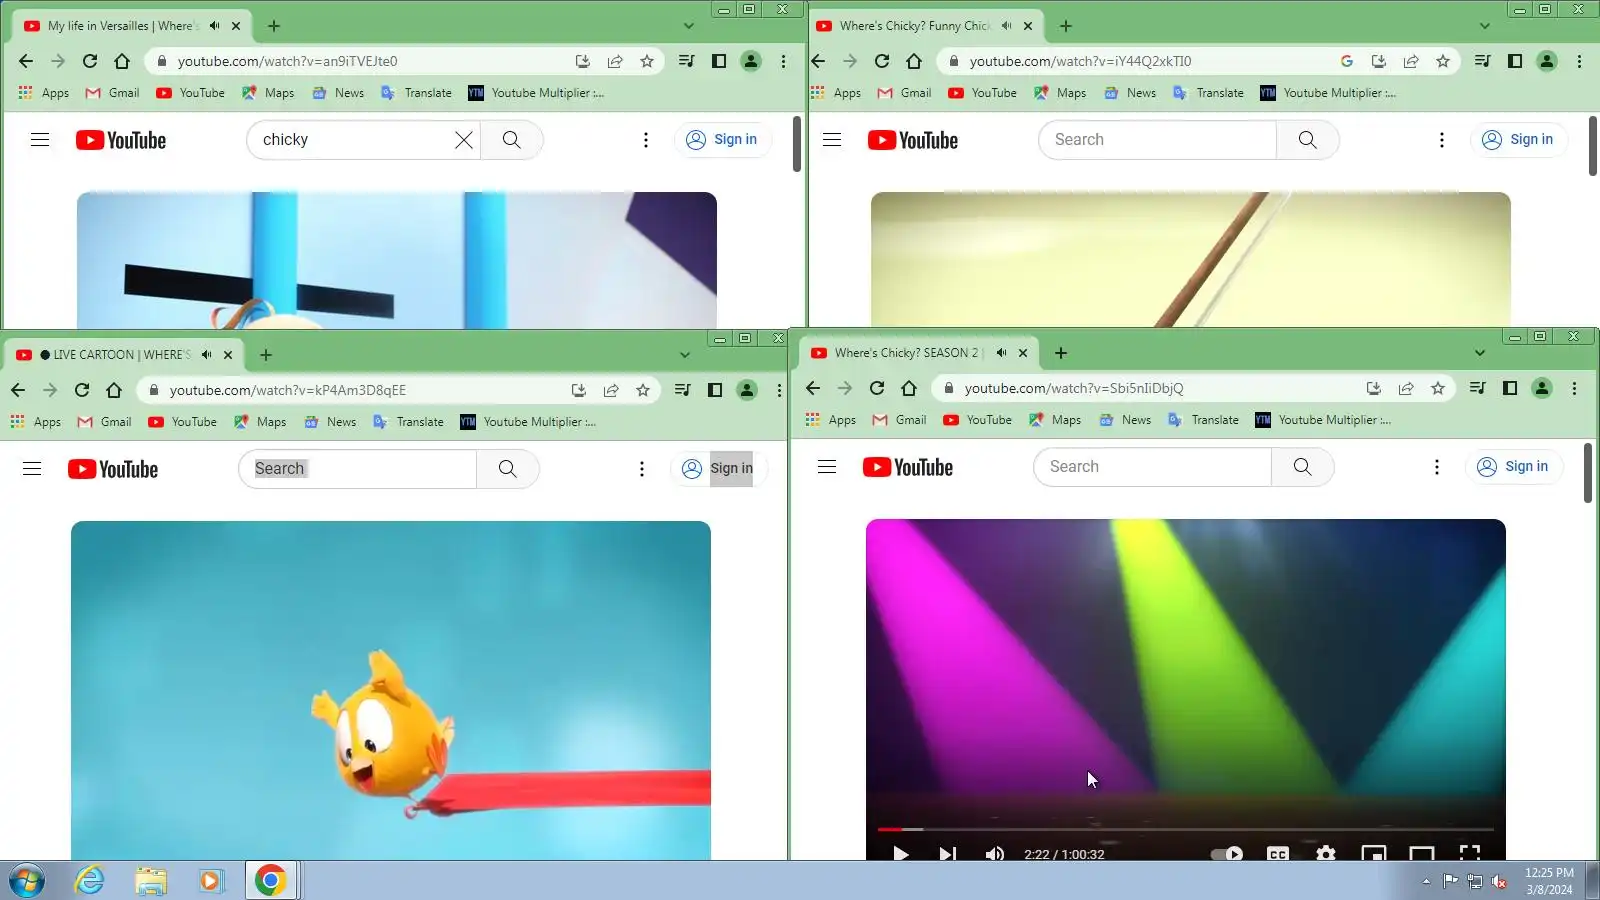The width and height of the screenshot is (1600, 900).
Task: Open media controls in the Funny Chick window
Action: [1483, 61]
